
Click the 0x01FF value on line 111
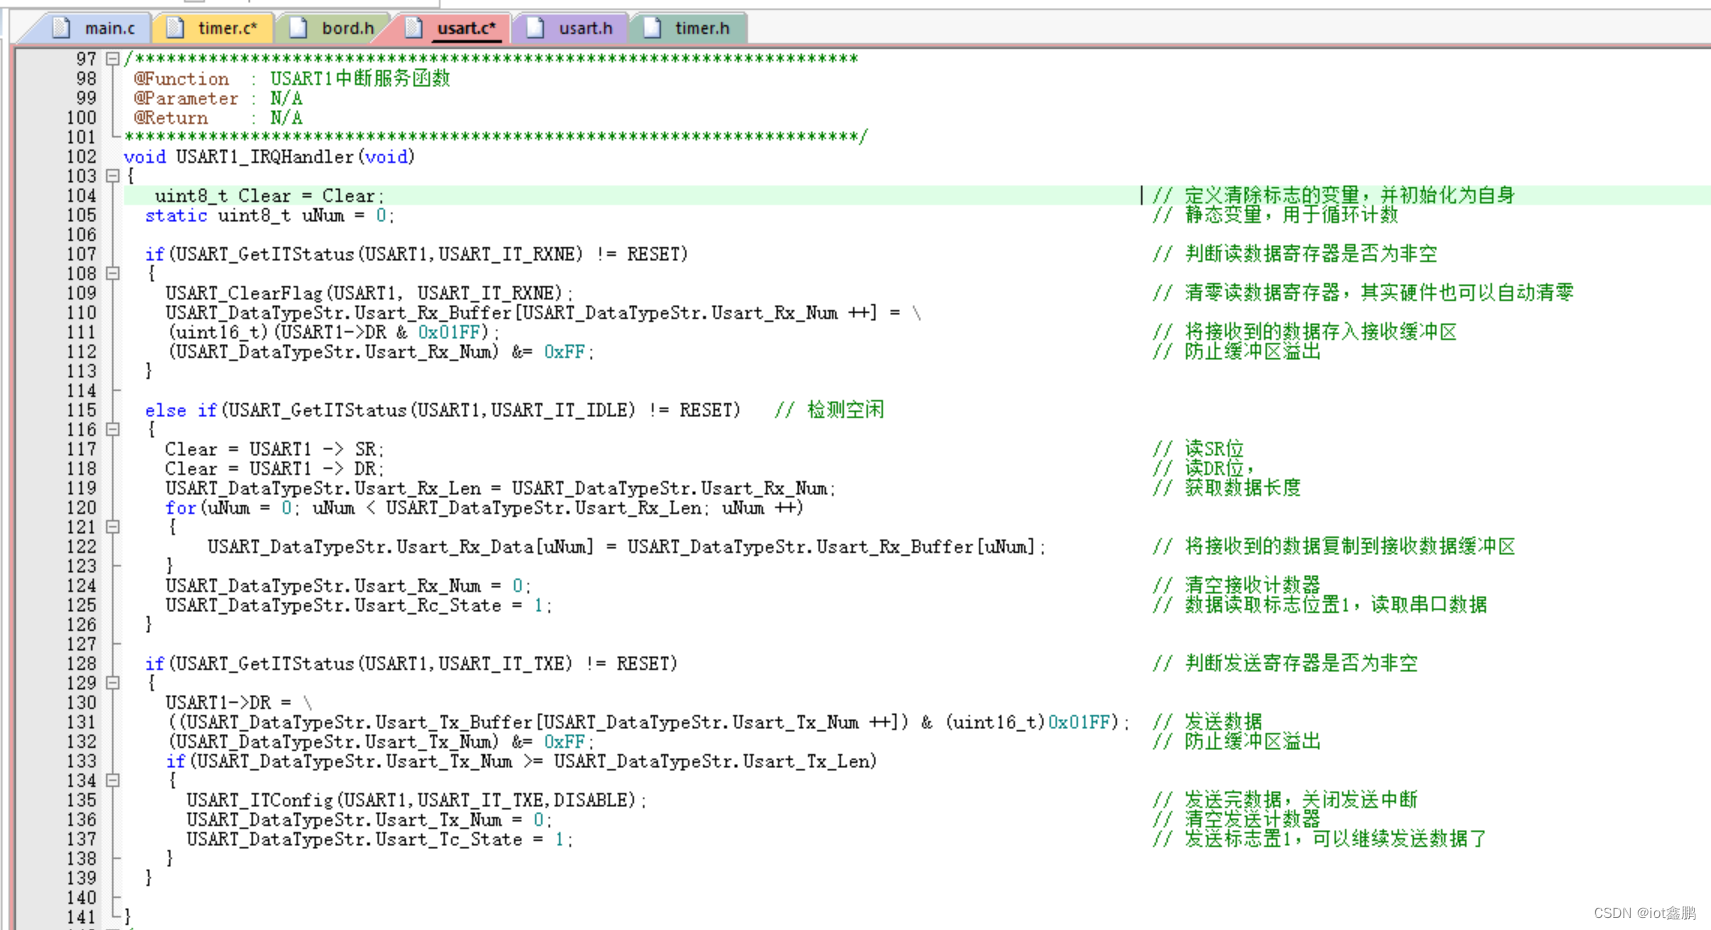point(450,332)
